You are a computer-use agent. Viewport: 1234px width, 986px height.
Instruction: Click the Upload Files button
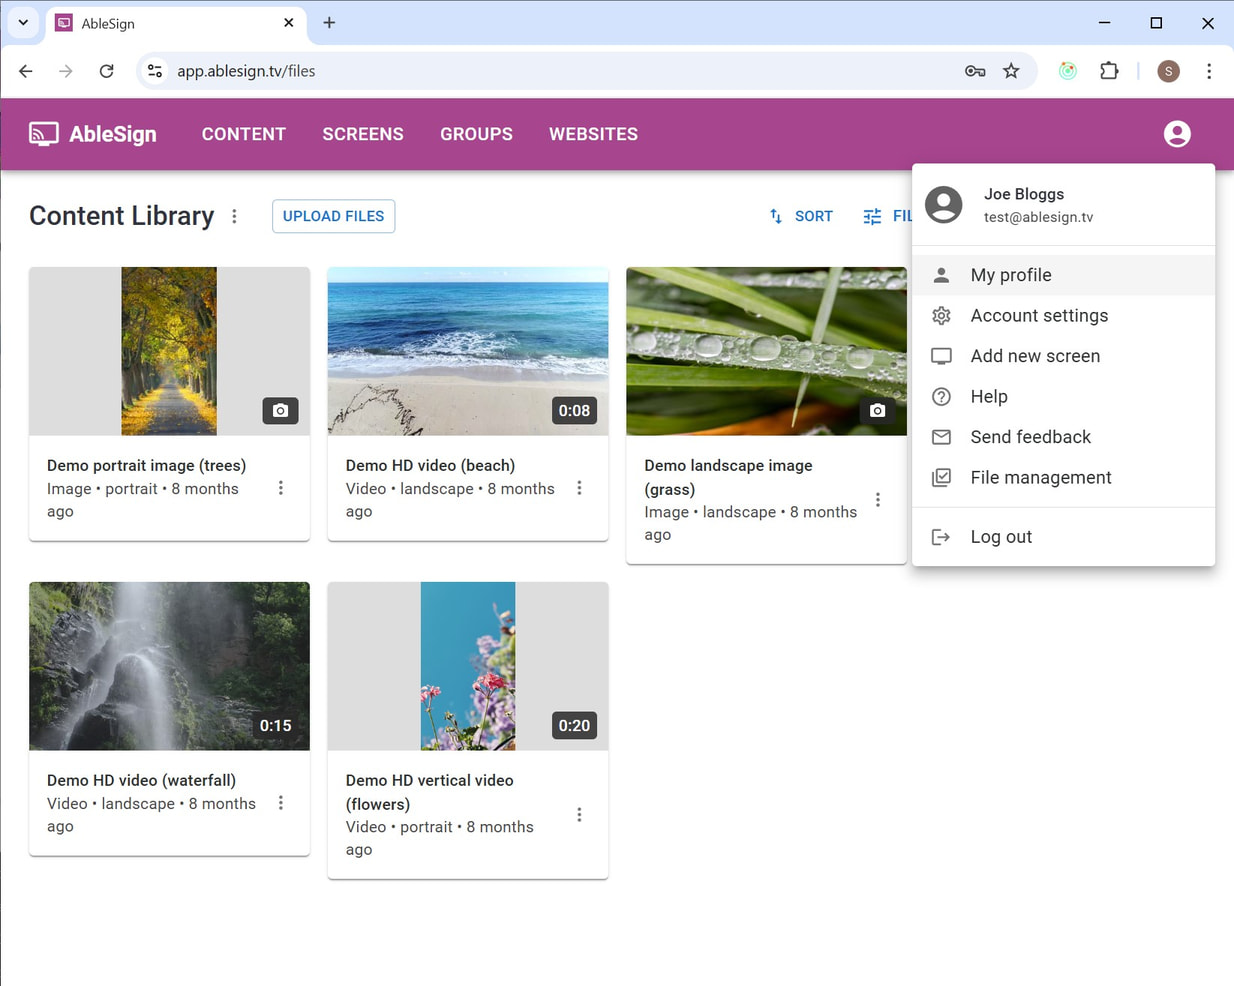[x=333, y=216]
